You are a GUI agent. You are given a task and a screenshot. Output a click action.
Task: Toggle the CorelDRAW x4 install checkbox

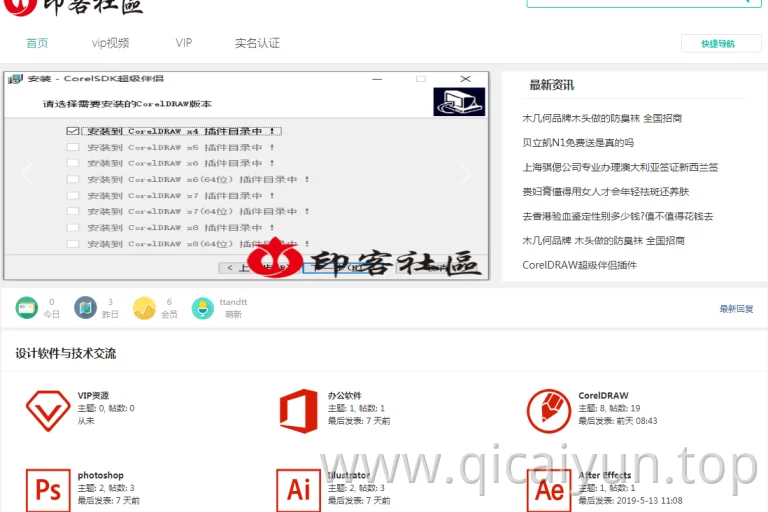73,131
